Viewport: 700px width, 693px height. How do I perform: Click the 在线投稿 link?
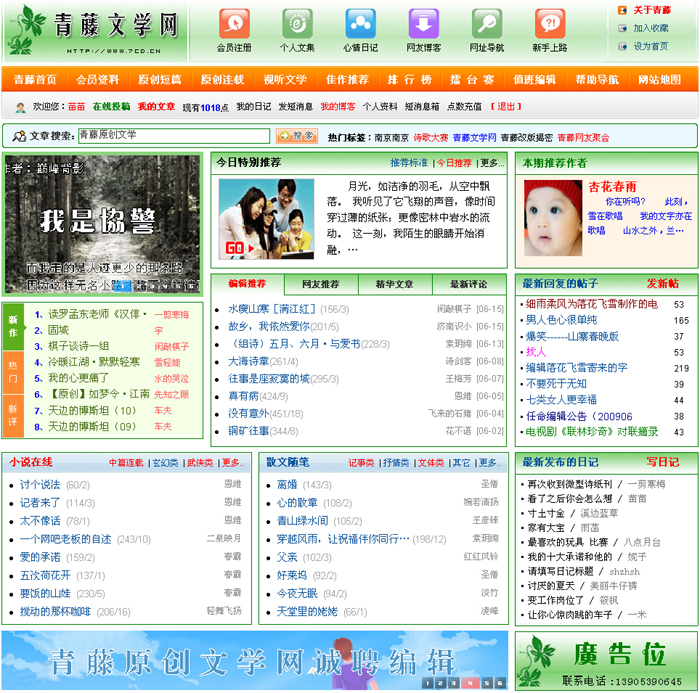click(x=111, y=106)
